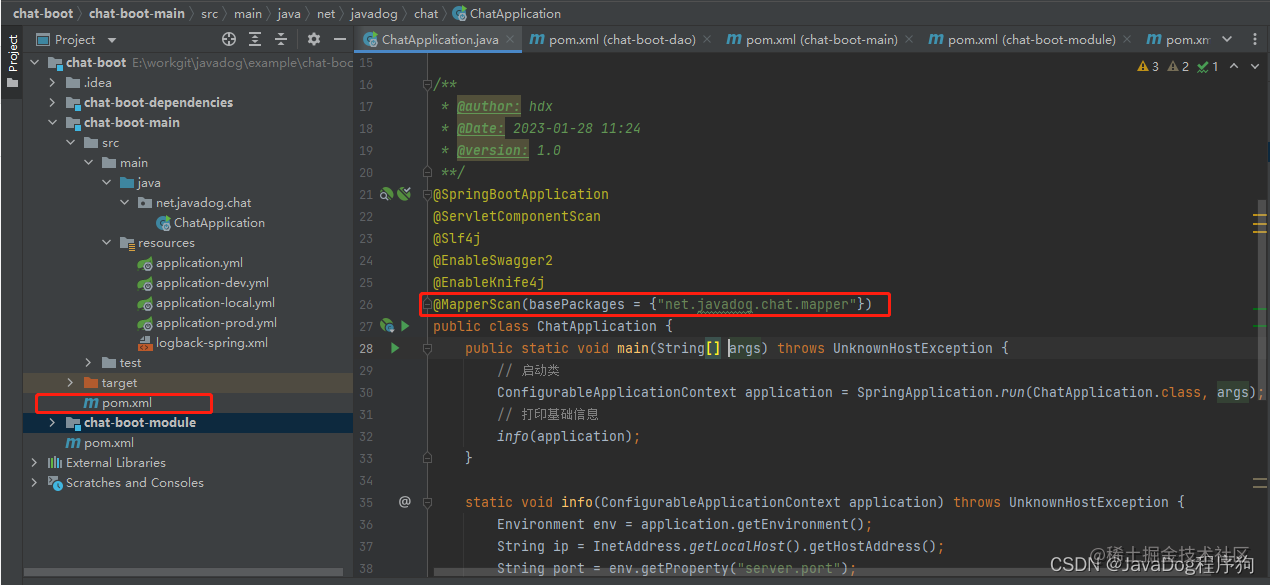Open the Project view dropdown
The image size is (1270, 585).
tap(112, 40)
